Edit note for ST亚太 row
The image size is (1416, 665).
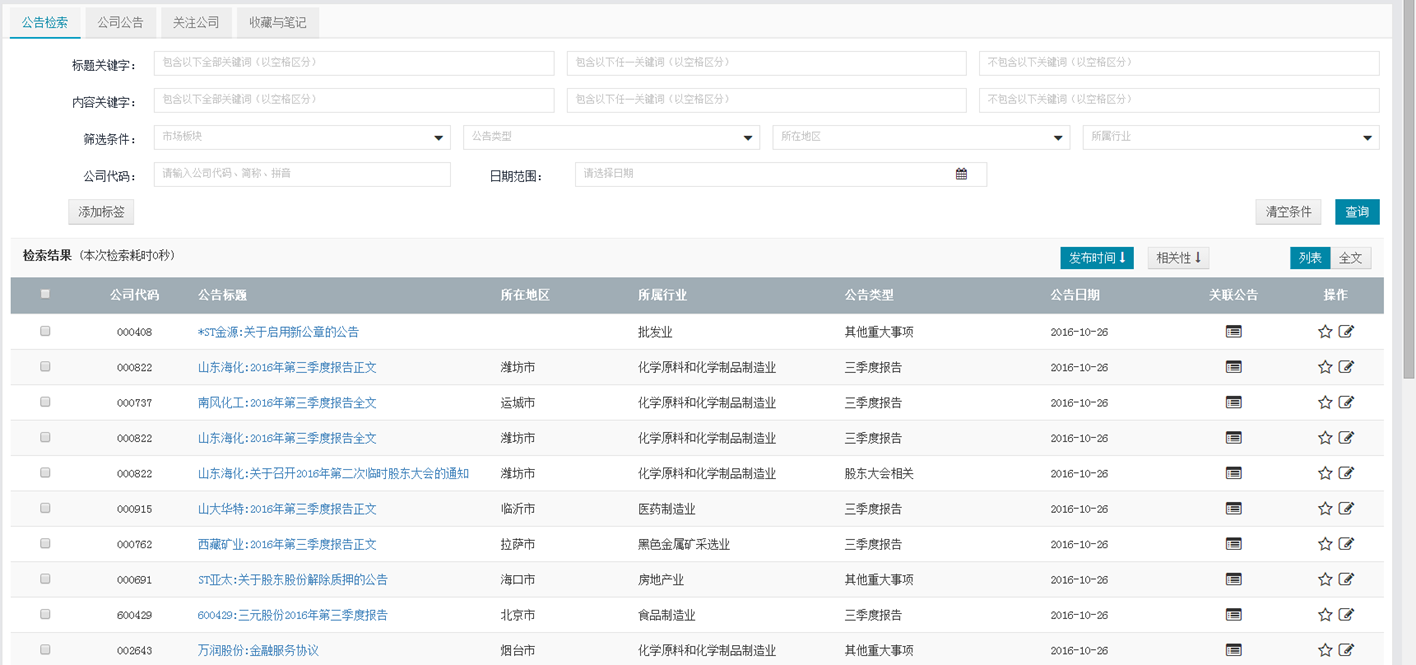(1346, 579)
